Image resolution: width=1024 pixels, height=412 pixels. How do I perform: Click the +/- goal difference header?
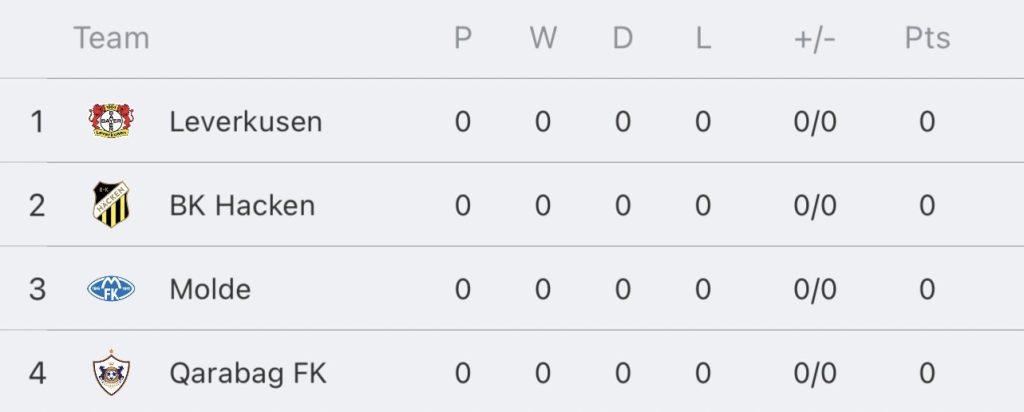click(815, 38)
